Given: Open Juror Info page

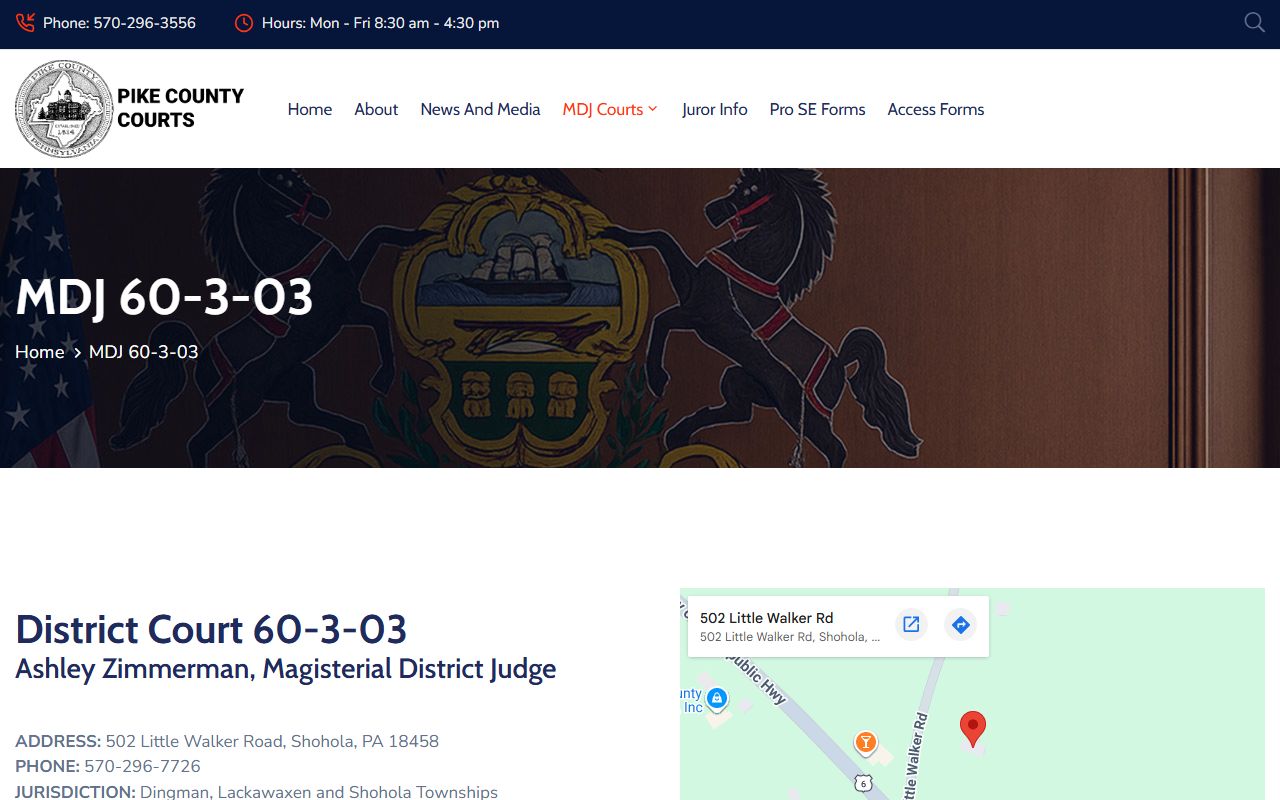Looking at the screenshot, I should click(714, 109).
